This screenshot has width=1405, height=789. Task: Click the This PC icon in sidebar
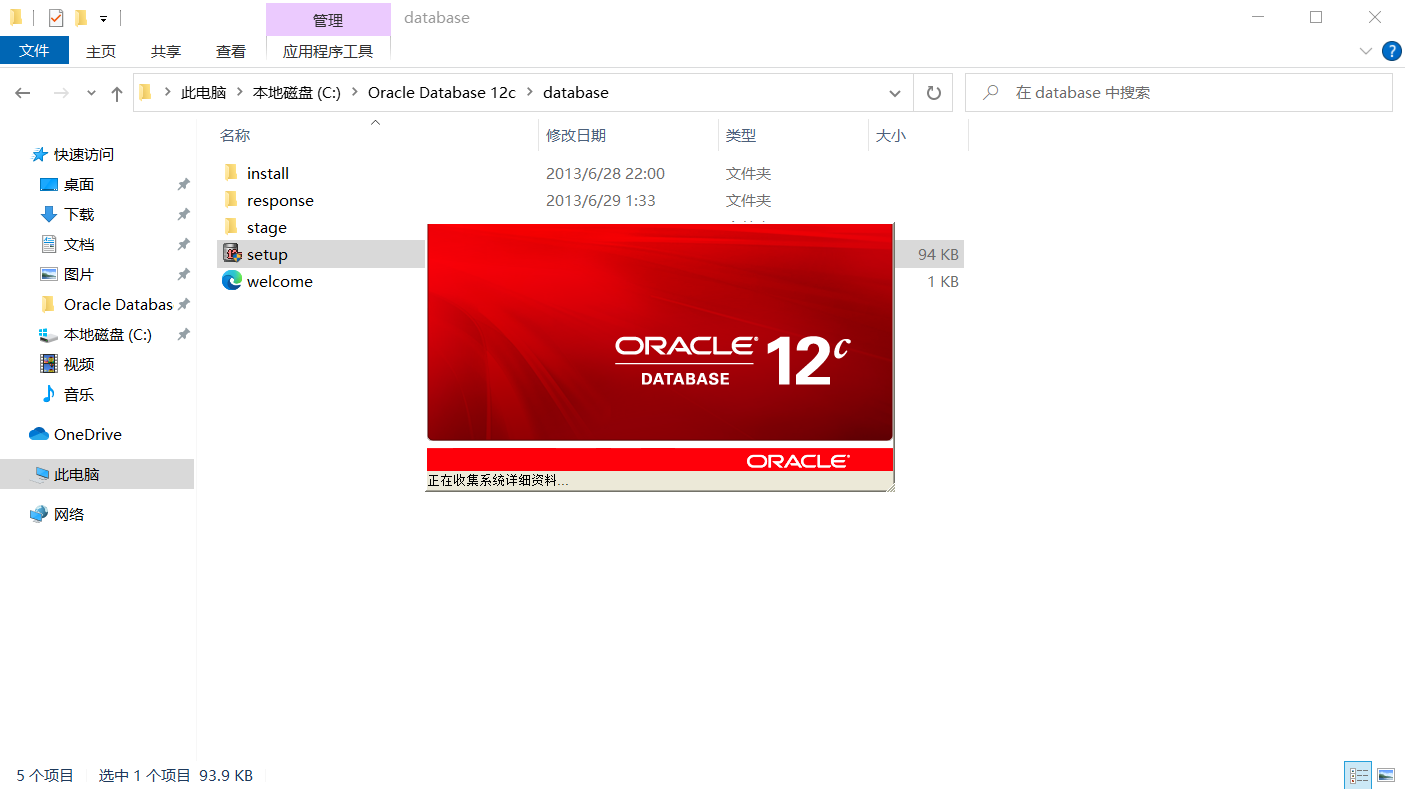tap(40, 474)
